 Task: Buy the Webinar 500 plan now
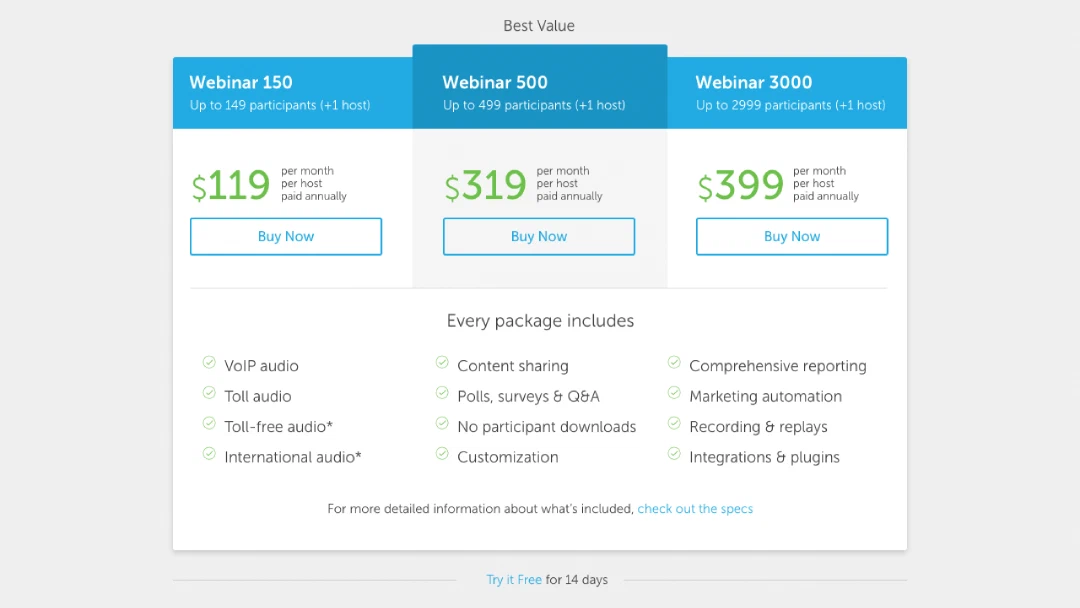[x=539, y=236]
